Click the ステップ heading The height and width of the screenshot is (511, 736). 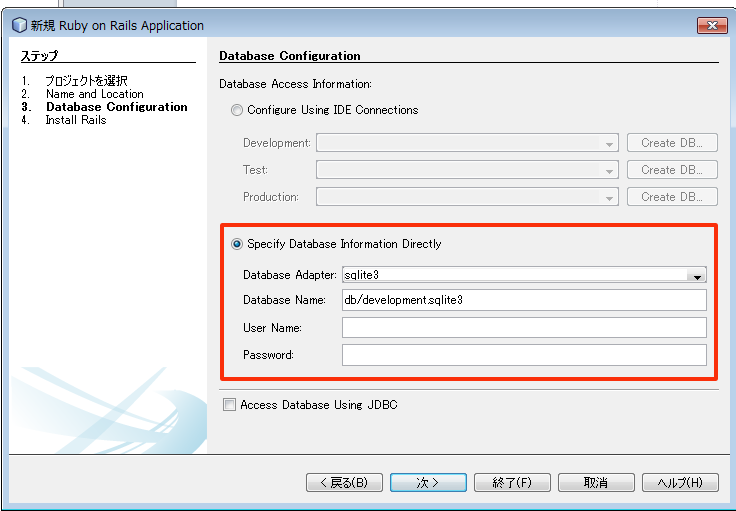click(x=39, y=56)
